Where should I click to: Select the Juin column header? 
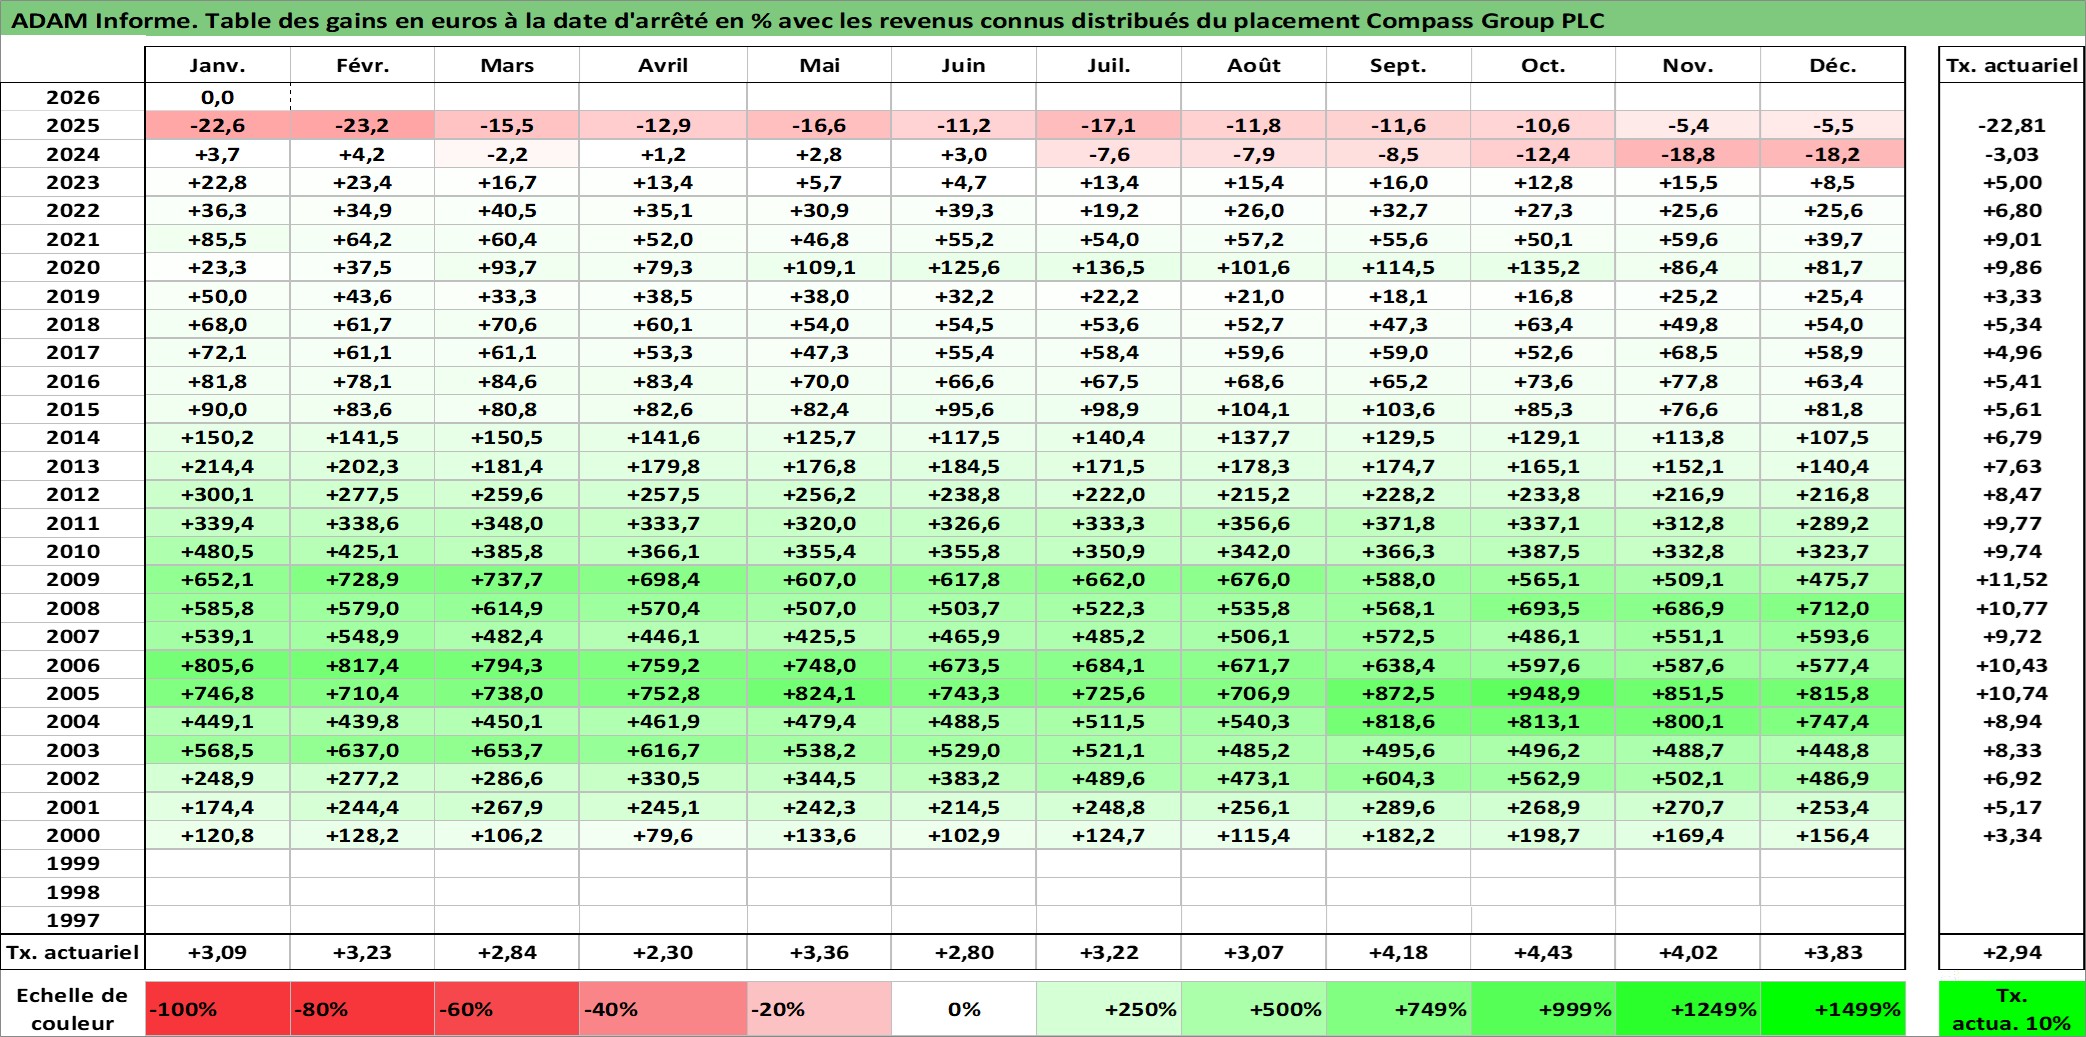(964, 65)
